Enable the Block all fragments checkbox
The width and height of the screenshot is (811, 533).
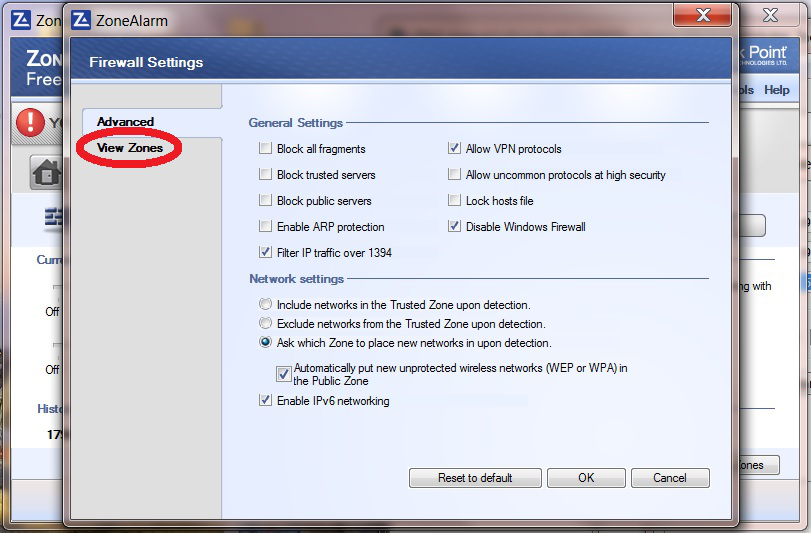(x=266, y=149)
